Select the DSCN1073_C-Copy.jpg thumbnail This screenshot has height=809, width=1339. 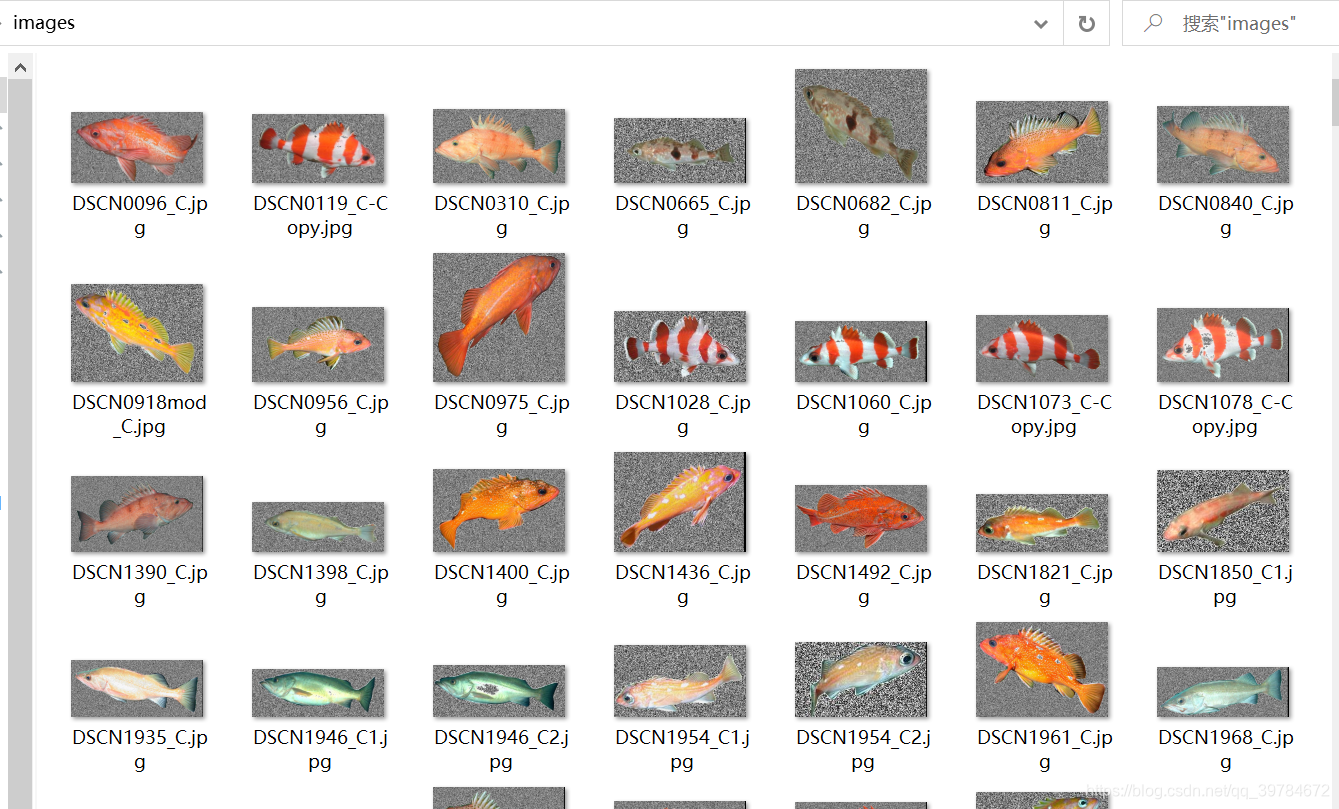(x=1042, y=349)
